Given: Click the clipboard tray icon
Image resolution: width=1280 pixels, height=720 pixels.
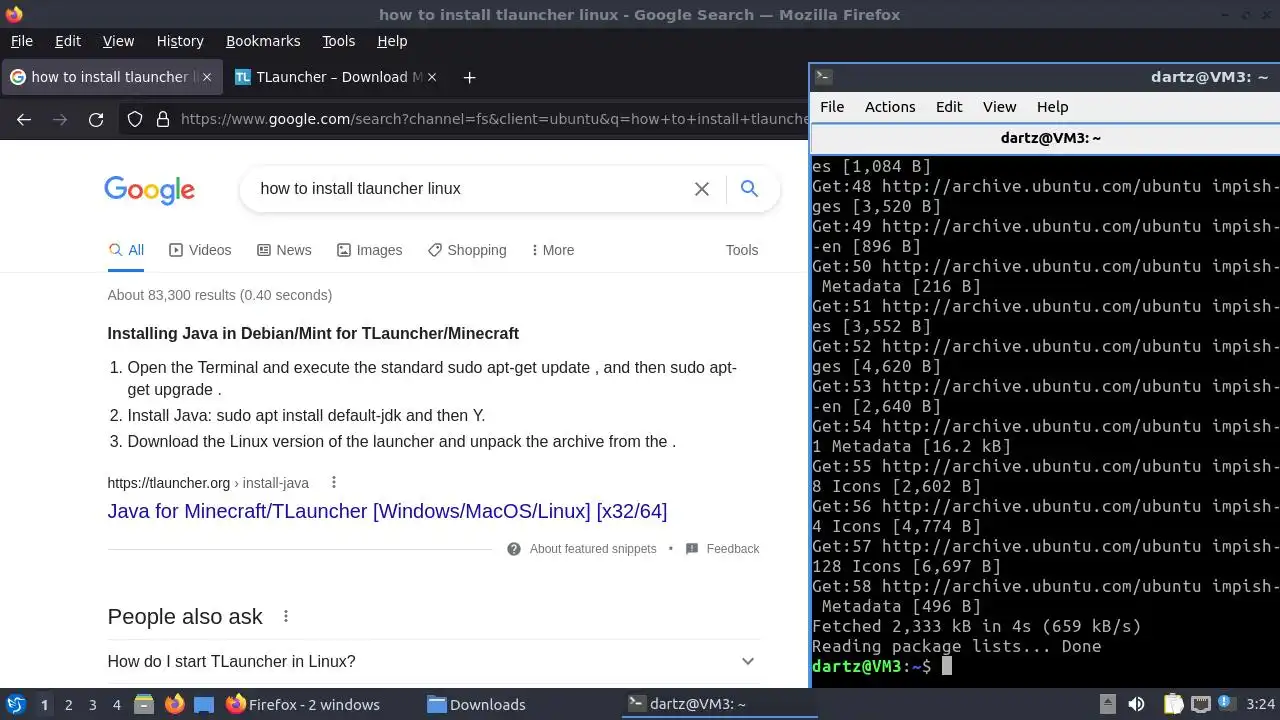Looking at the screenshot, I should click(x=1173, y=705).
